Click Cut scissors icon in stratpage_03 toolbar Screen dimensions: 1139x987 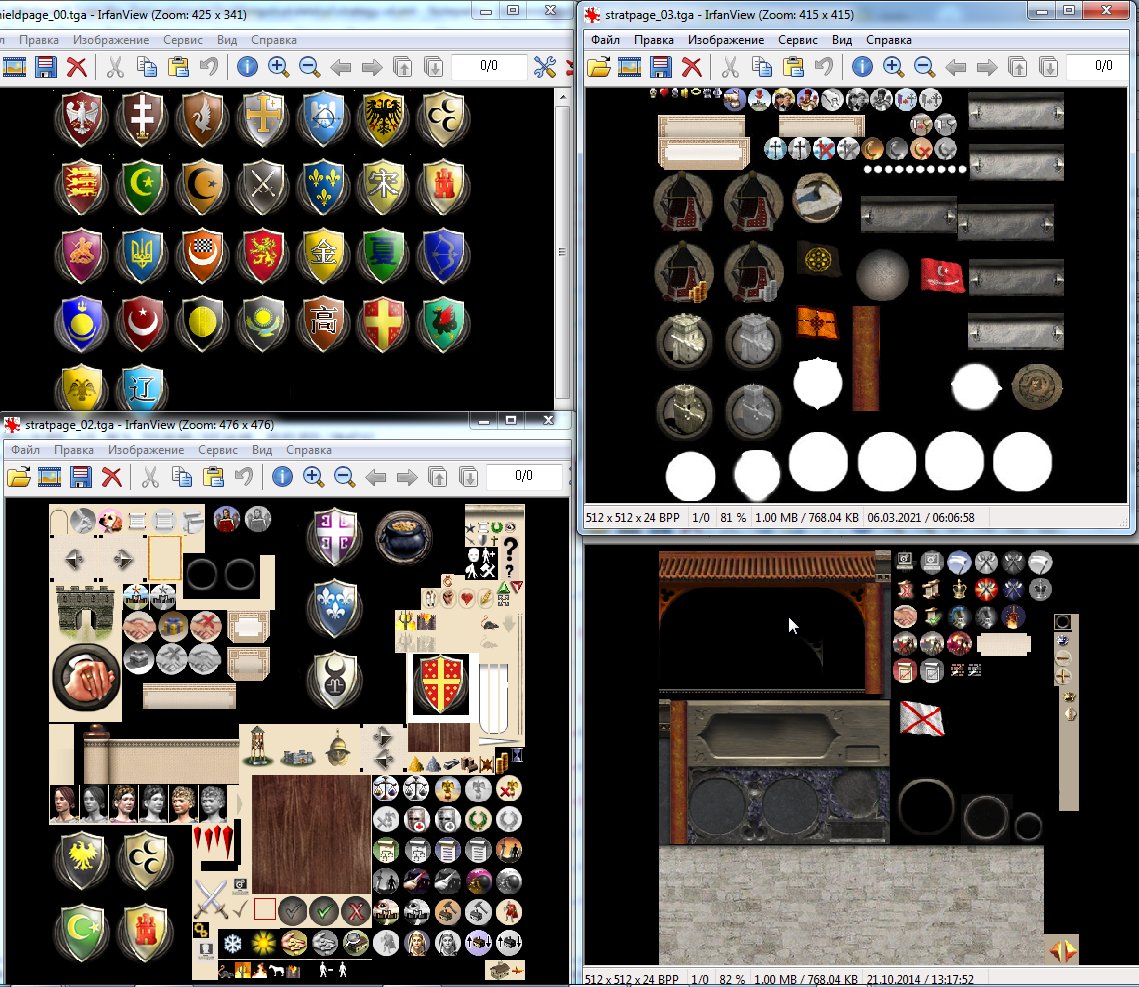(730, 68)
